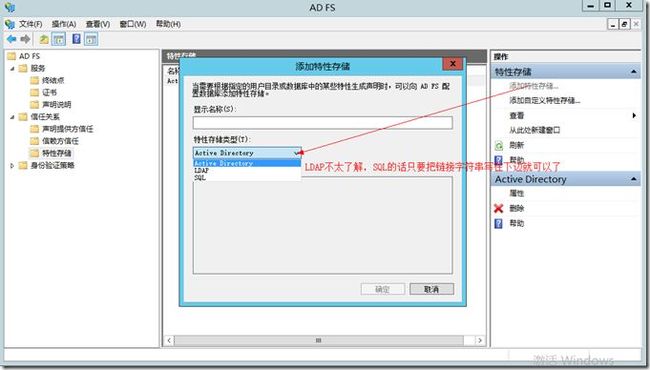Open 帮助 under Active Directory section
The width and height of the screenshot is (650, 370).
click(x=517, y=223)
